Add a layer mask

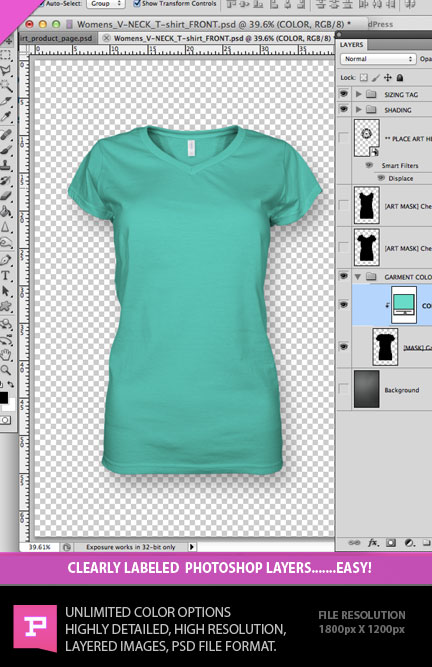pos(391,543)
